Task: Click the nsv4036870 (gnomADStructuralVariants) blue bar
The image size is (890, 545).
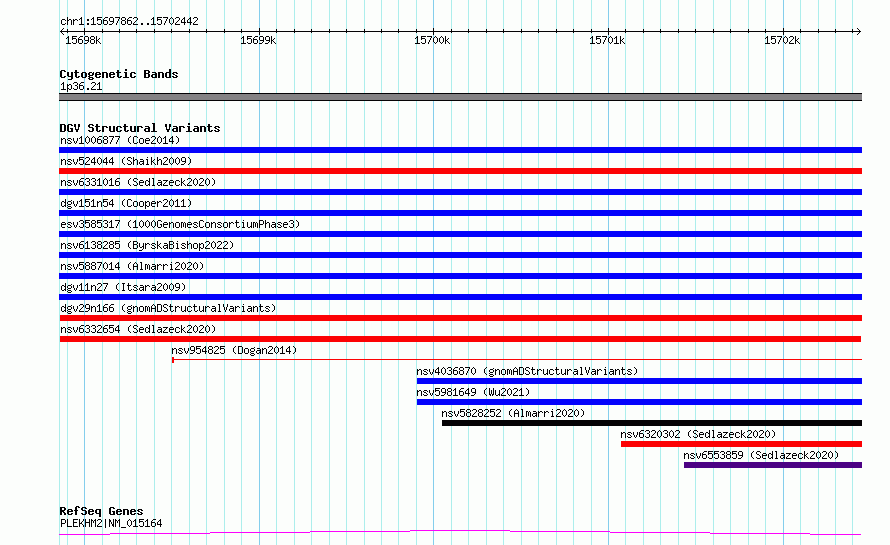Action: pyautogui.click(x=639, y=381)
